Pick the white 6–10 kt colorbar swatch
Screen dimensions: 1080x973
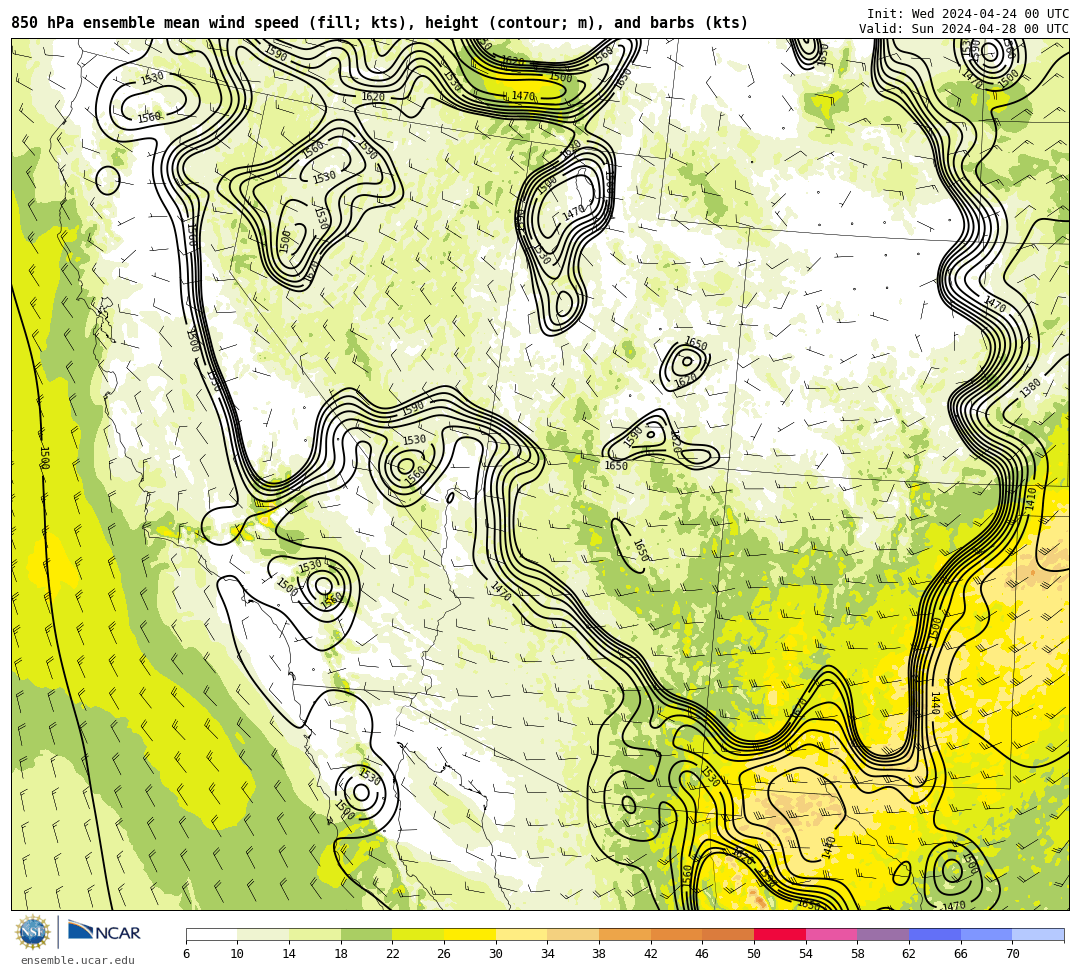point(211,934)
